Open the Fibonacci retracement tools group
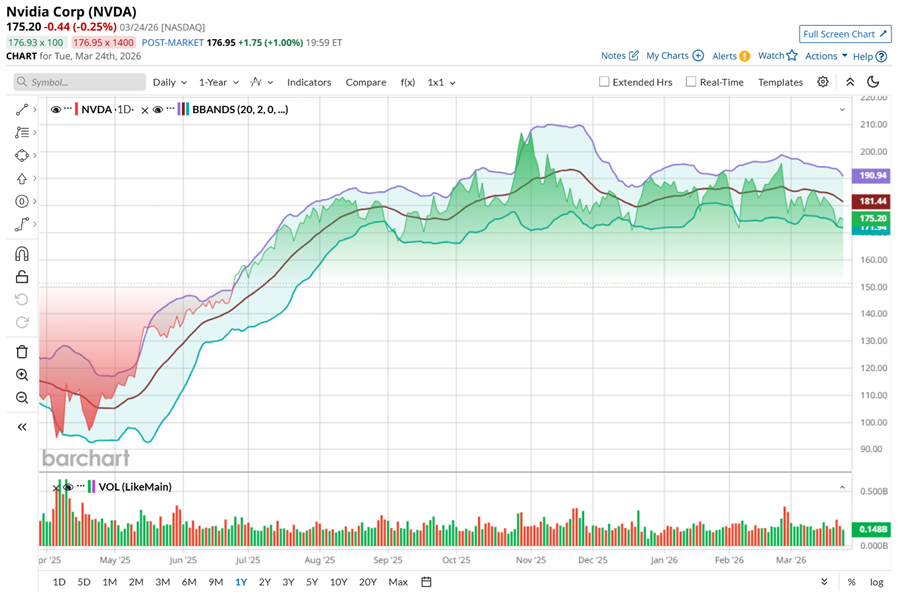 [22, 132]
